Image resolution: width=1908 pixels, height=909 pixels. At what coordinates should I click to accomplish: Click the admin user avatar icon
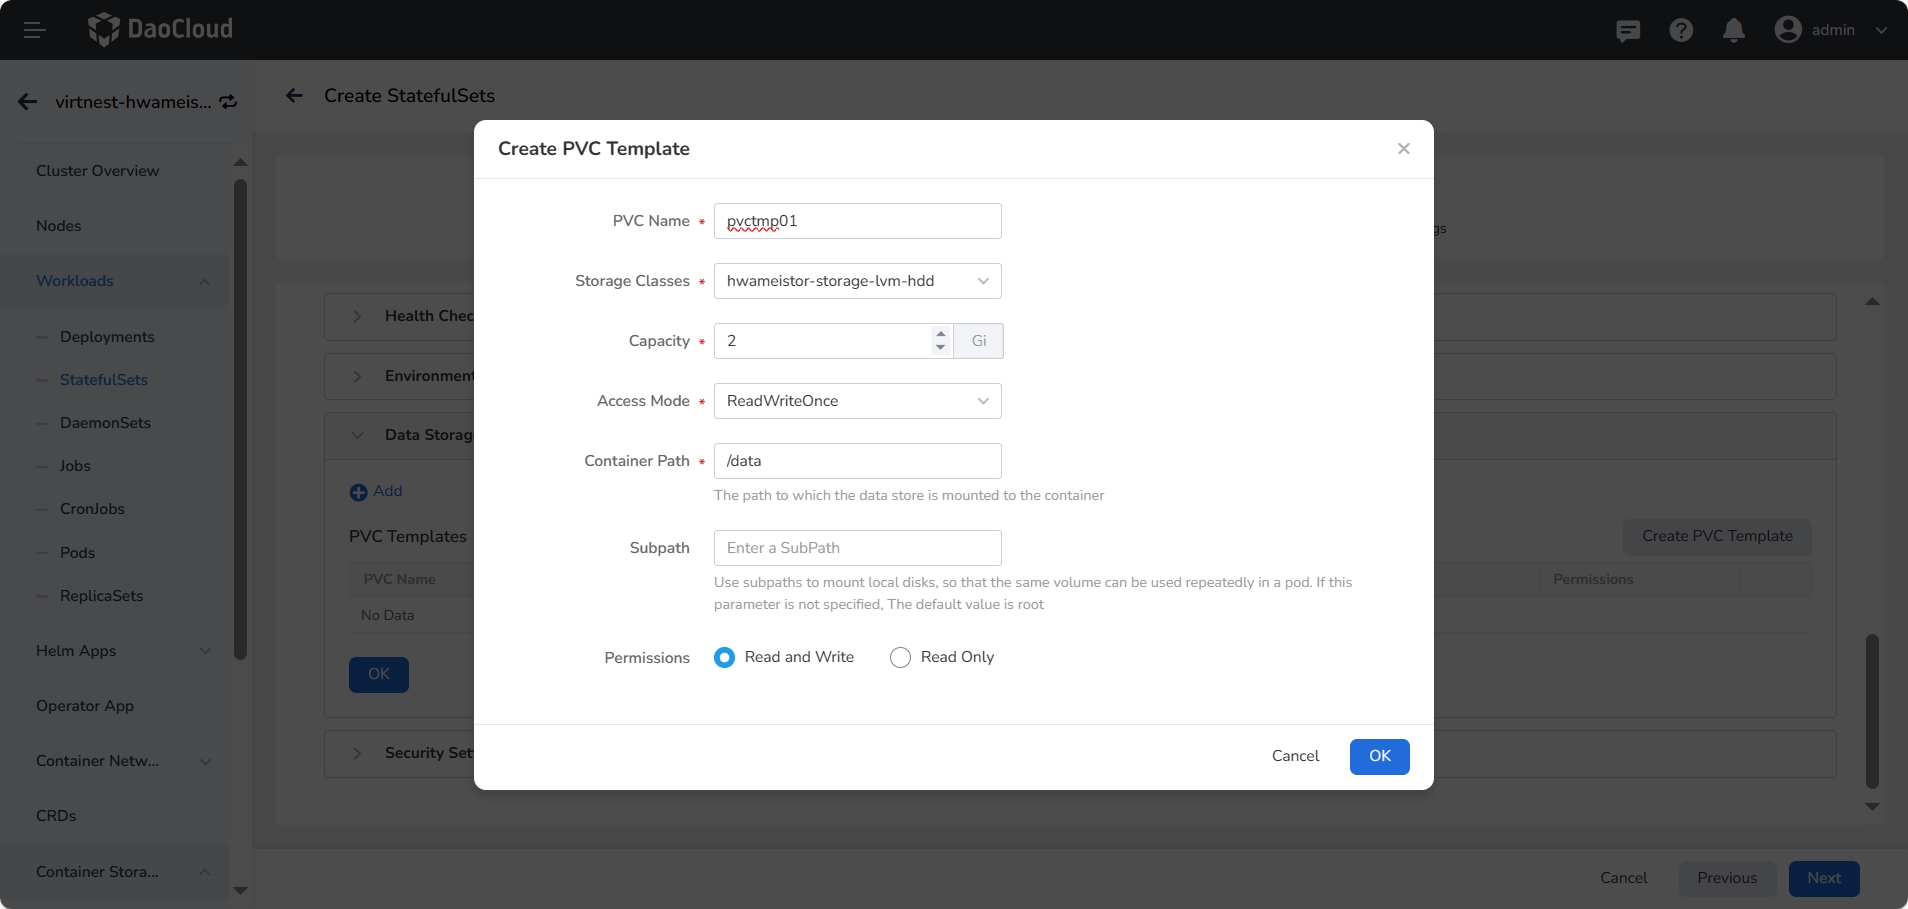click(1788, 30)
